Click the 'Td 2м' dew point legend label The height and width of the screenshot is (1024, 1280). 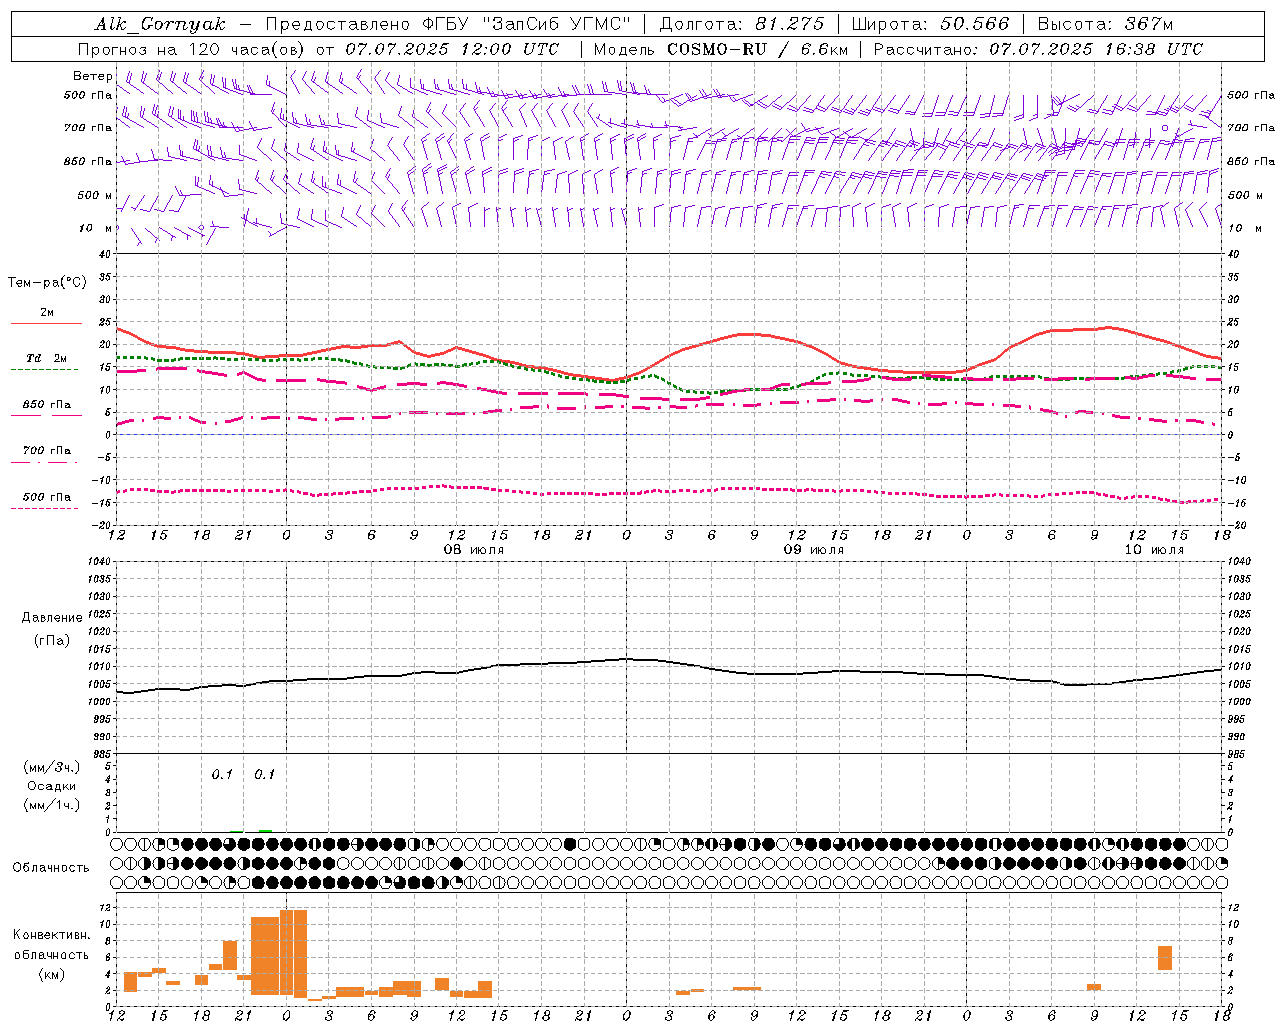click(x=47, y=358)
